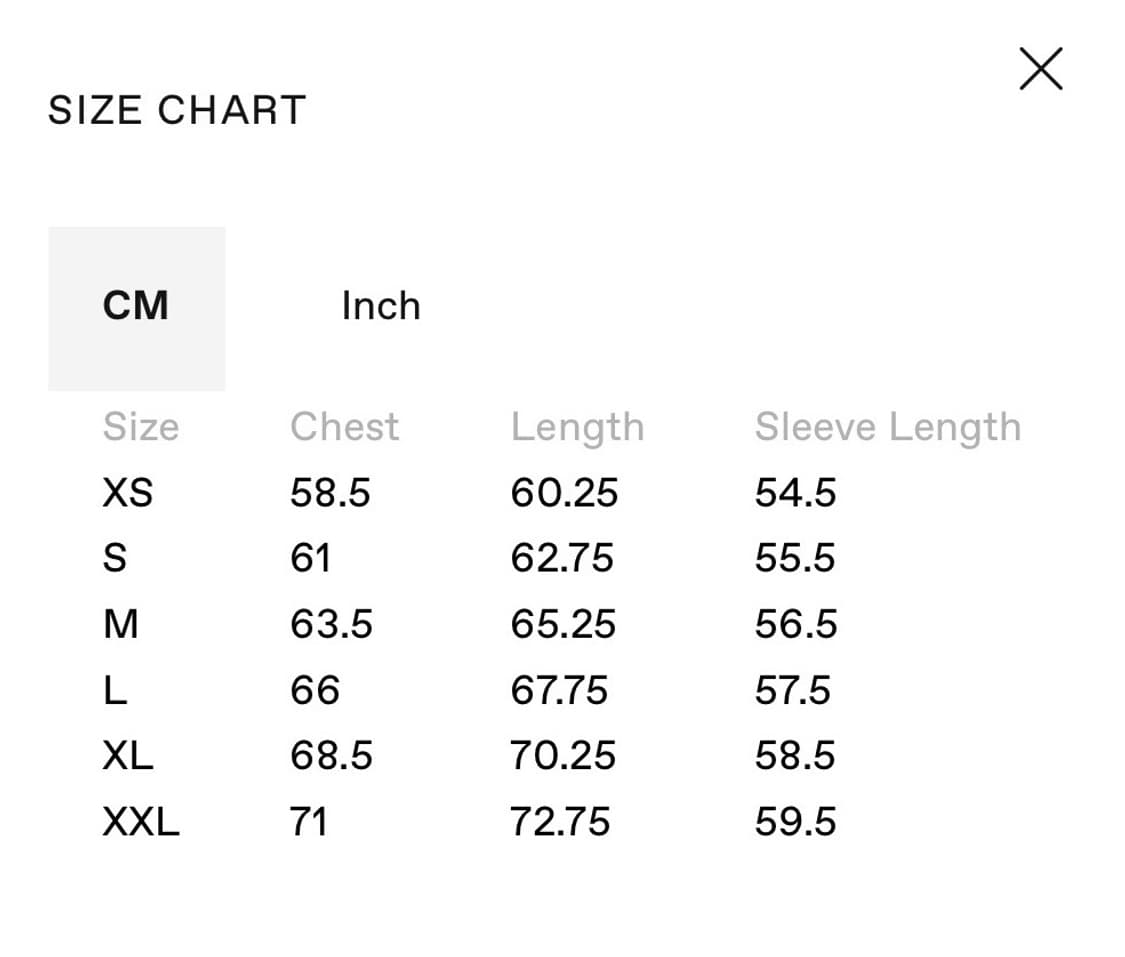Close the size chart dialog
Screen dimensions: 1125x957
pos(1040,70)
